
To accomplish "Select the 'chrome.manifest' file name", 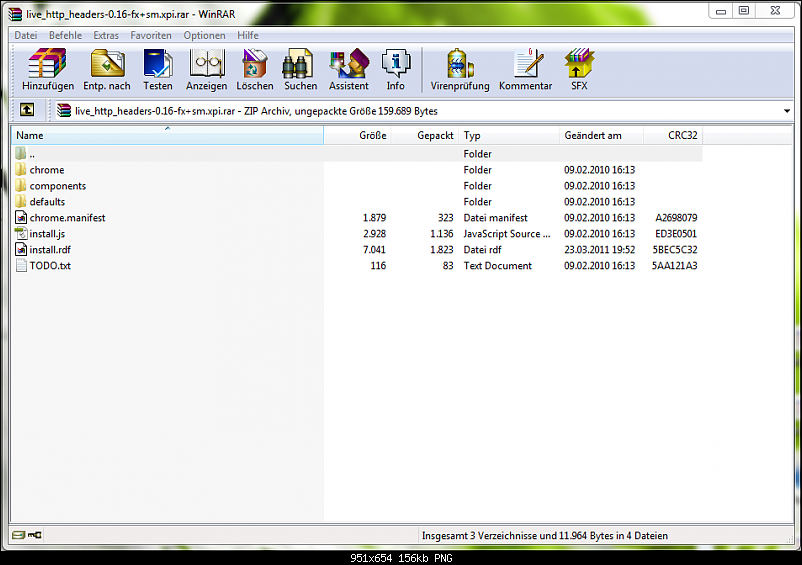I will point(68,218).
